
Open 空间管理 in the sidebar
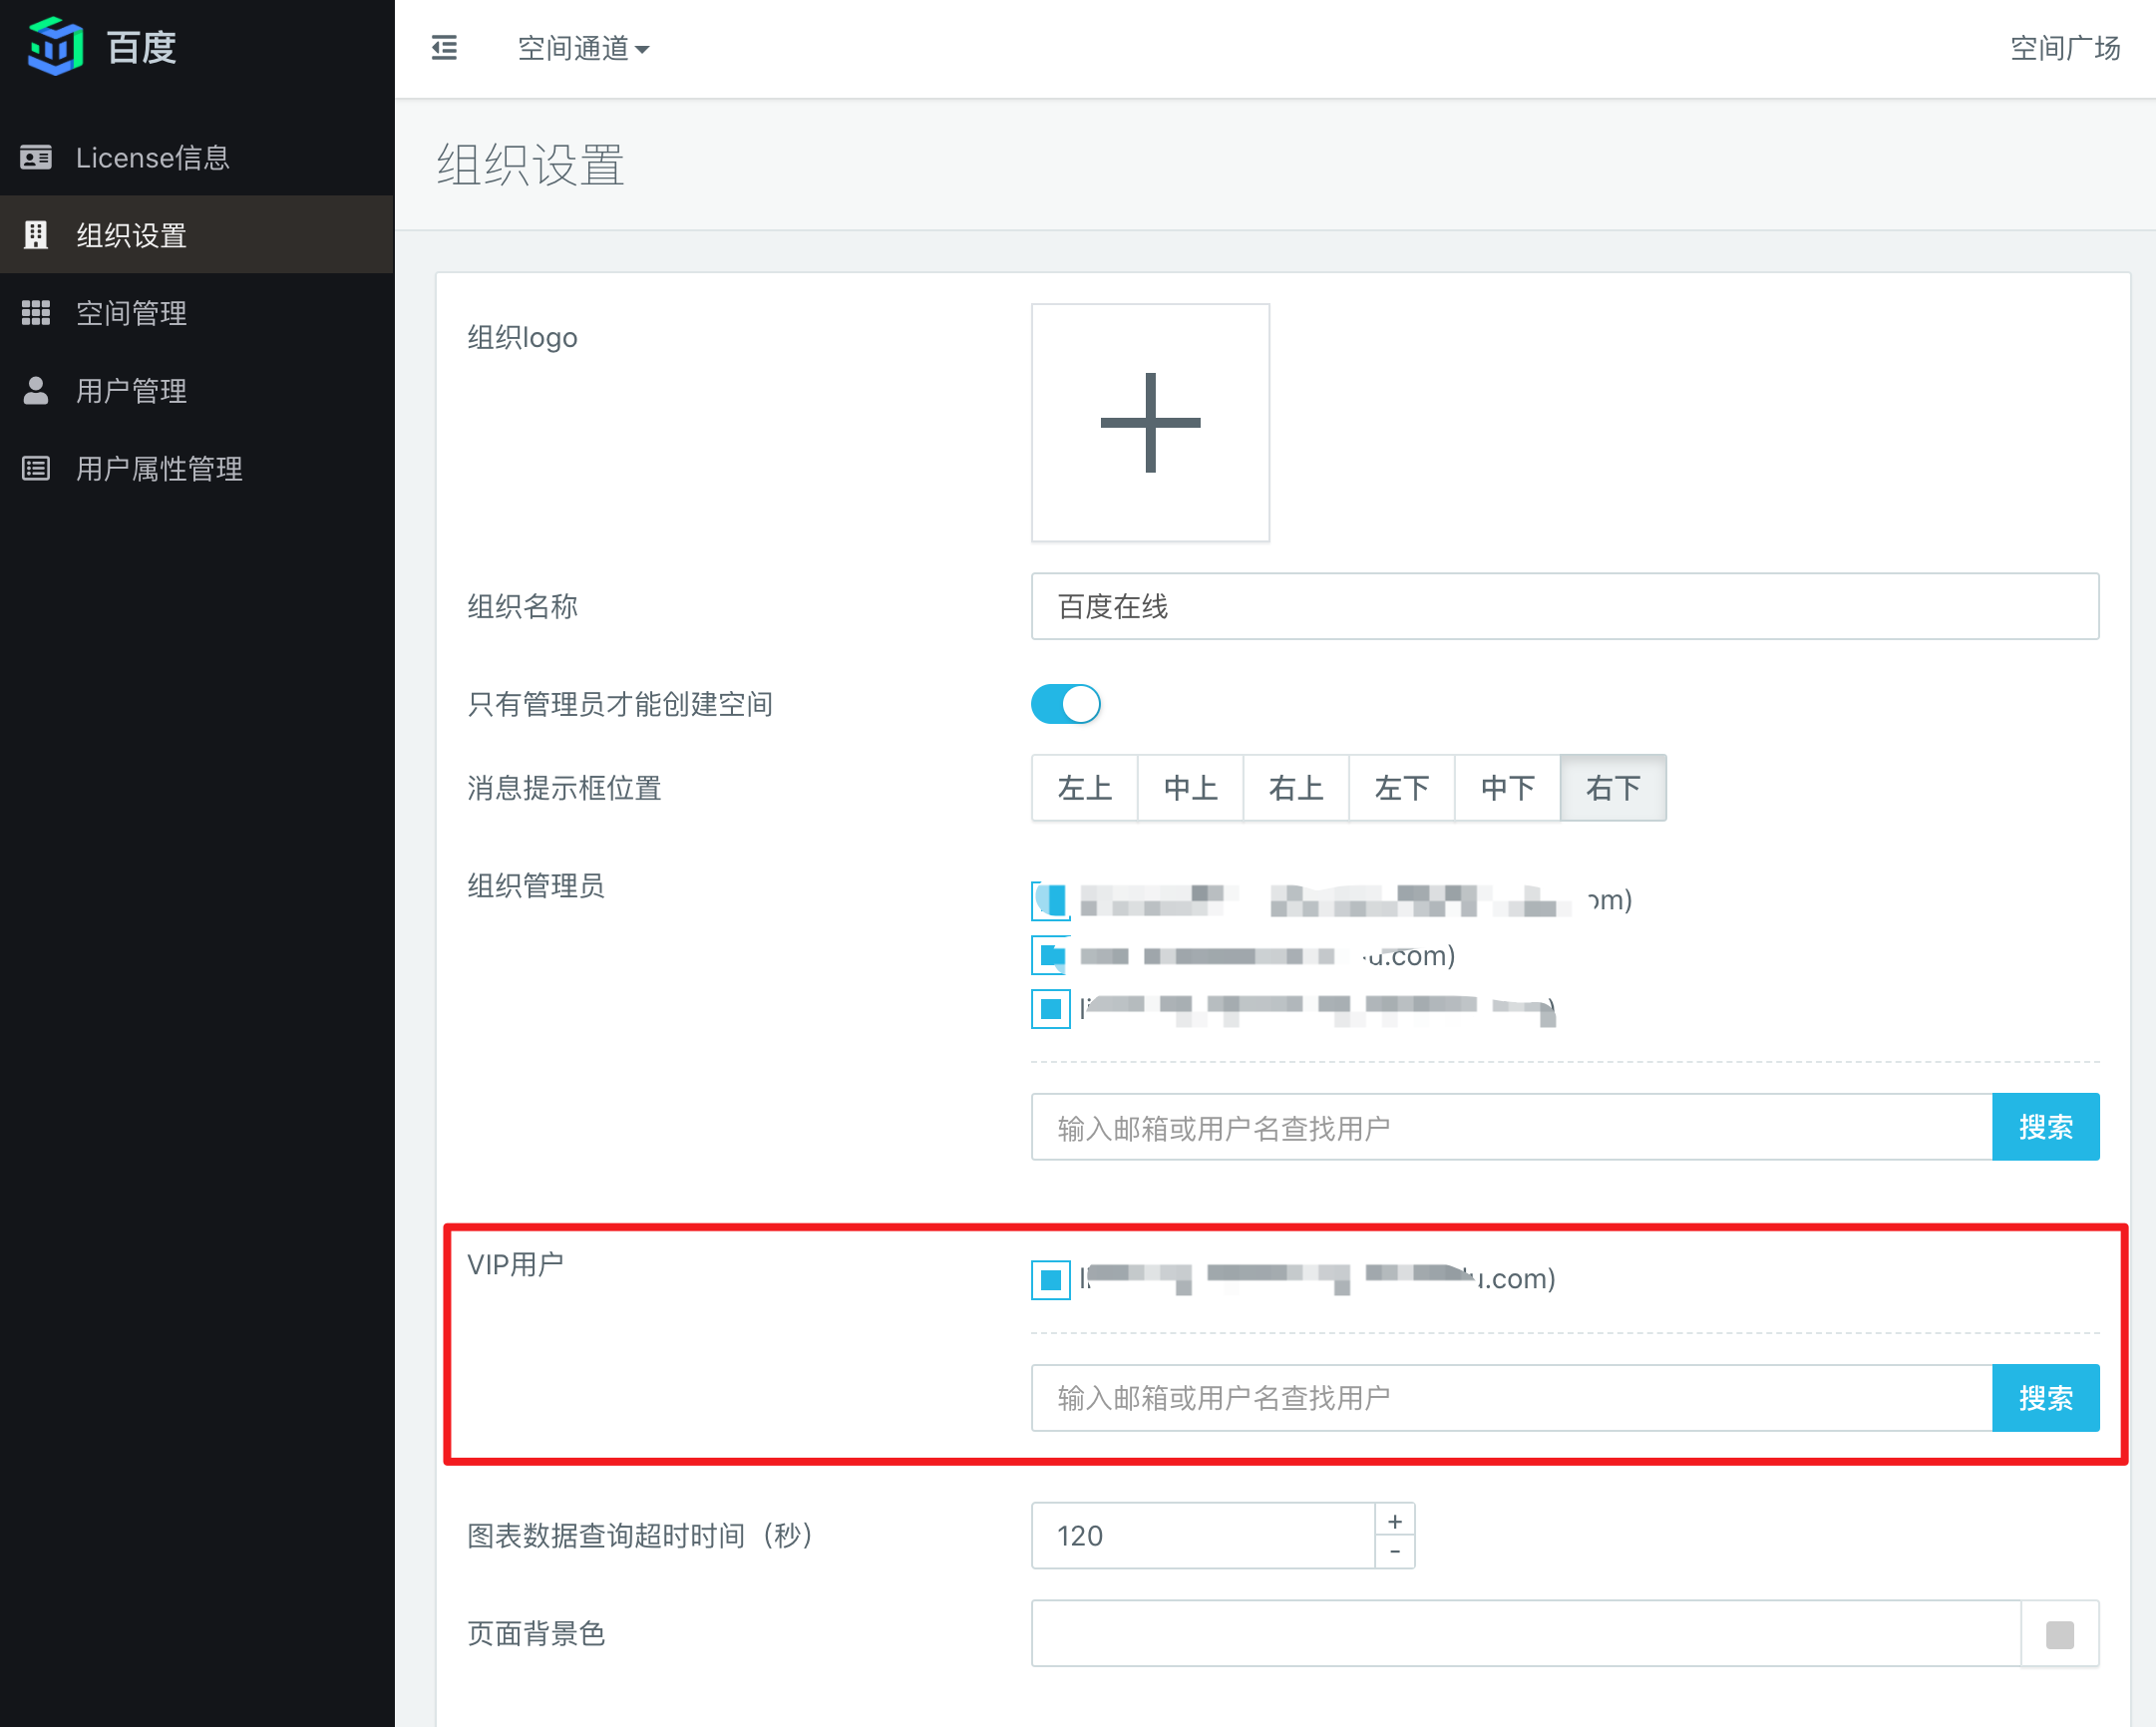click(x=197, y=313)
